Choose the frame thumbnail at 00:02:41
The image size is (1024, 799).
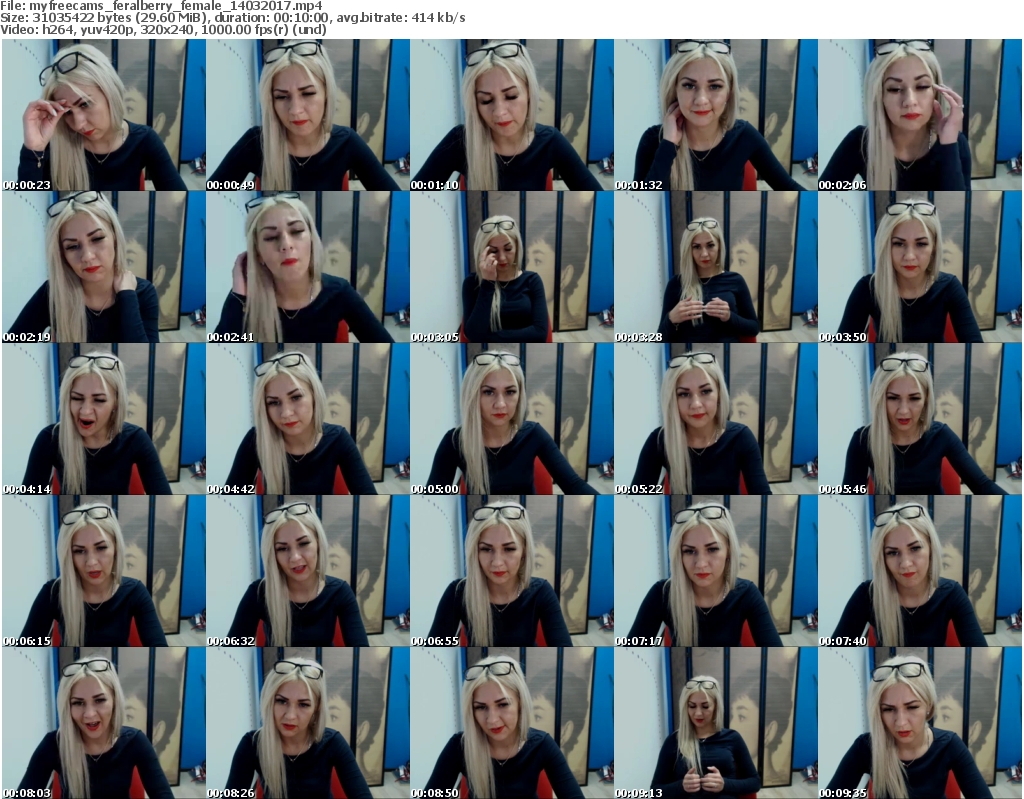pyautogui.click(x=308, y=267)
